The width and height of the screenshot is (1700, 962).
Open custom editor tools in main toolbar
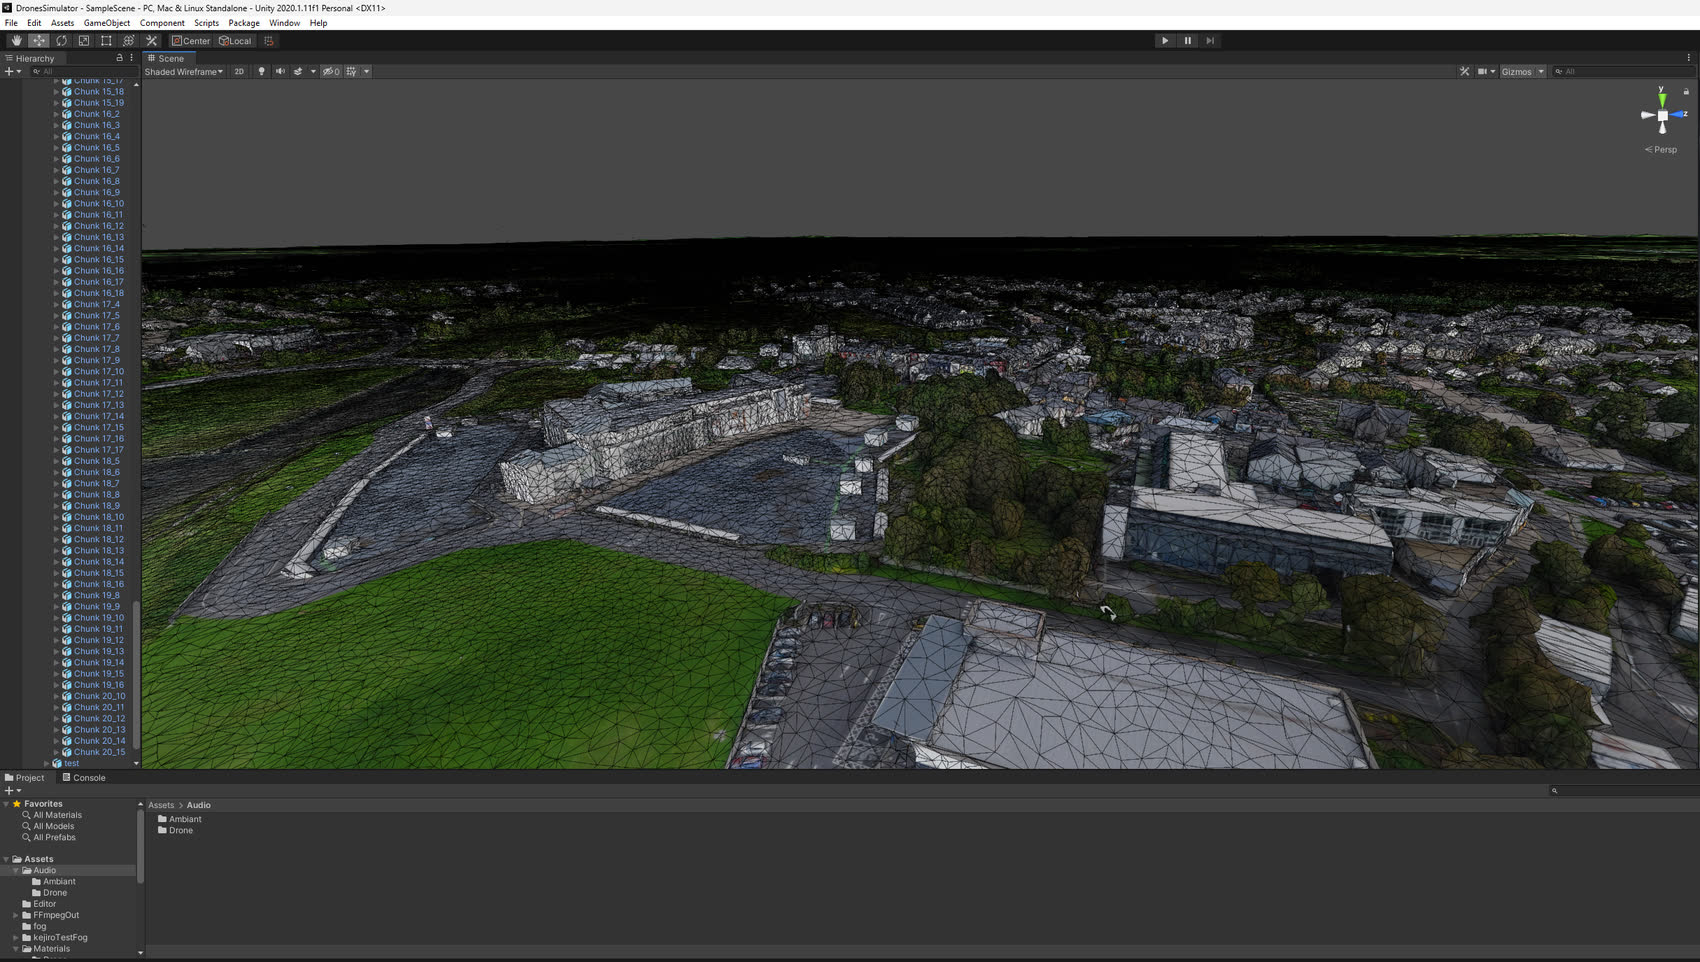pyautogui.click(x=152, y=41)
